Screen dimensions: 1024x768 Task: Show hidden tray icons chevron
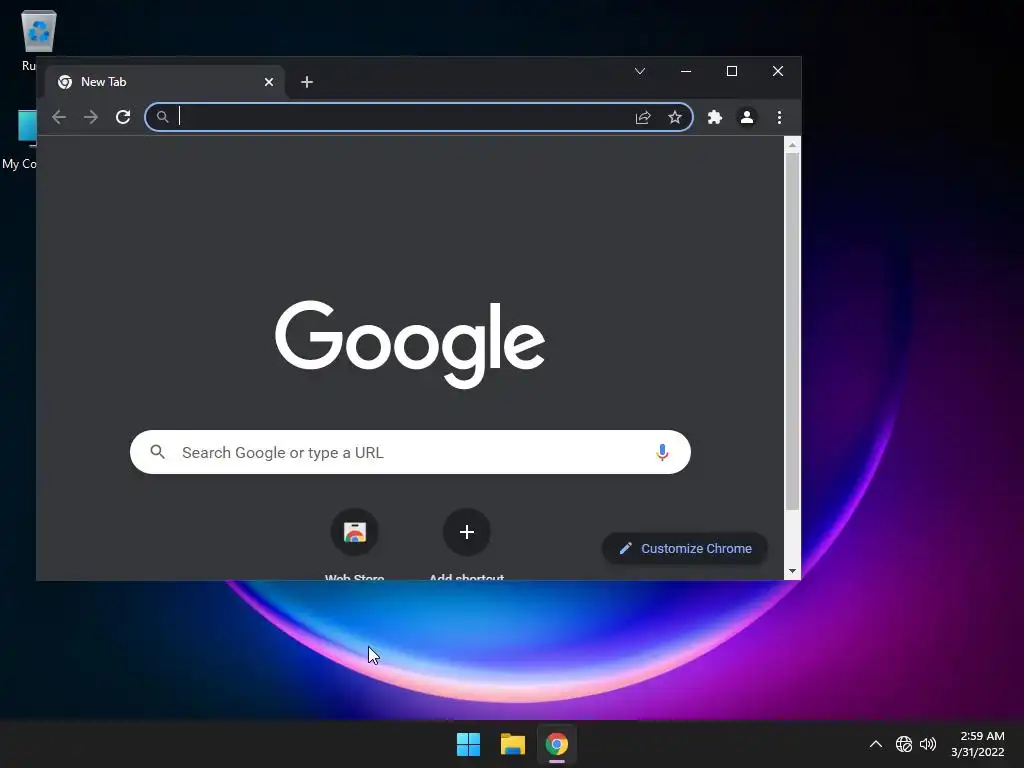[x=876, y=744]
